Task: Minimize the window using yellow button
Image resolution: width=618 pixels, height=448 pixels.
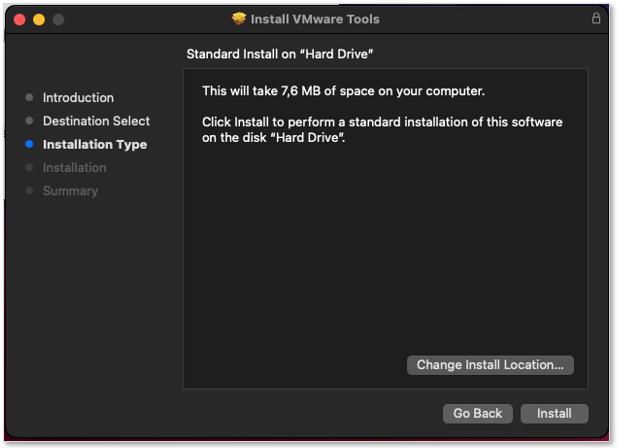Action: pyautogui.click(x=39, y=19)
